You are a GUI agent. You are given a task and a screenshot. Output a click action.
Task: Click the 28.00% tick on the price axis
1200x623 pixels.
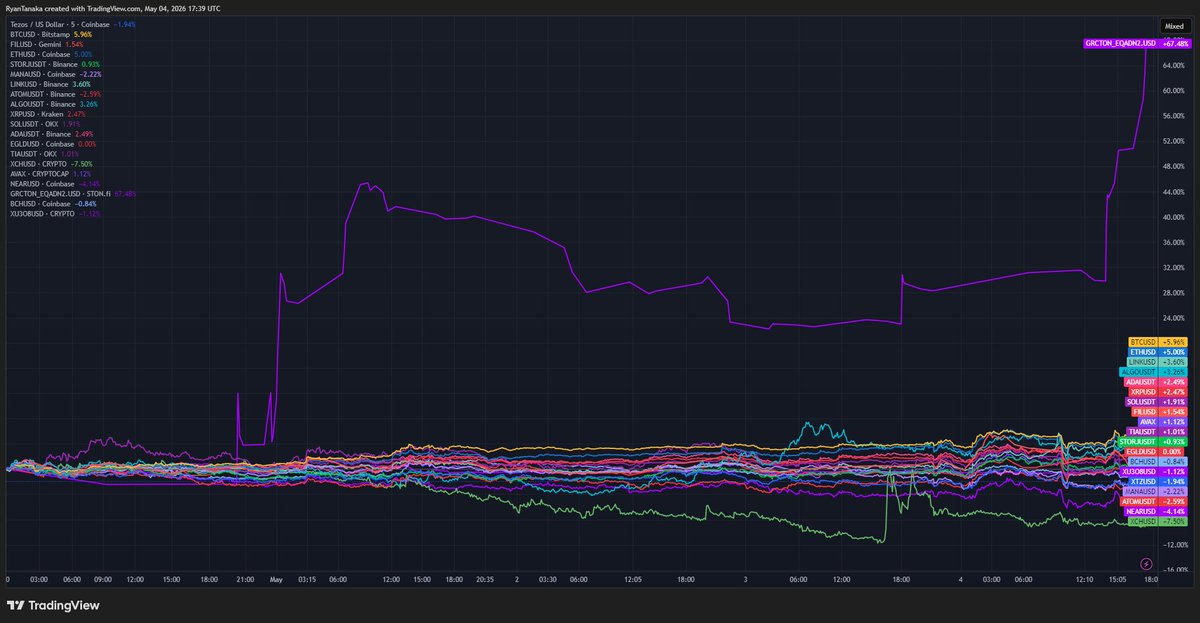tap(1174, 293)
